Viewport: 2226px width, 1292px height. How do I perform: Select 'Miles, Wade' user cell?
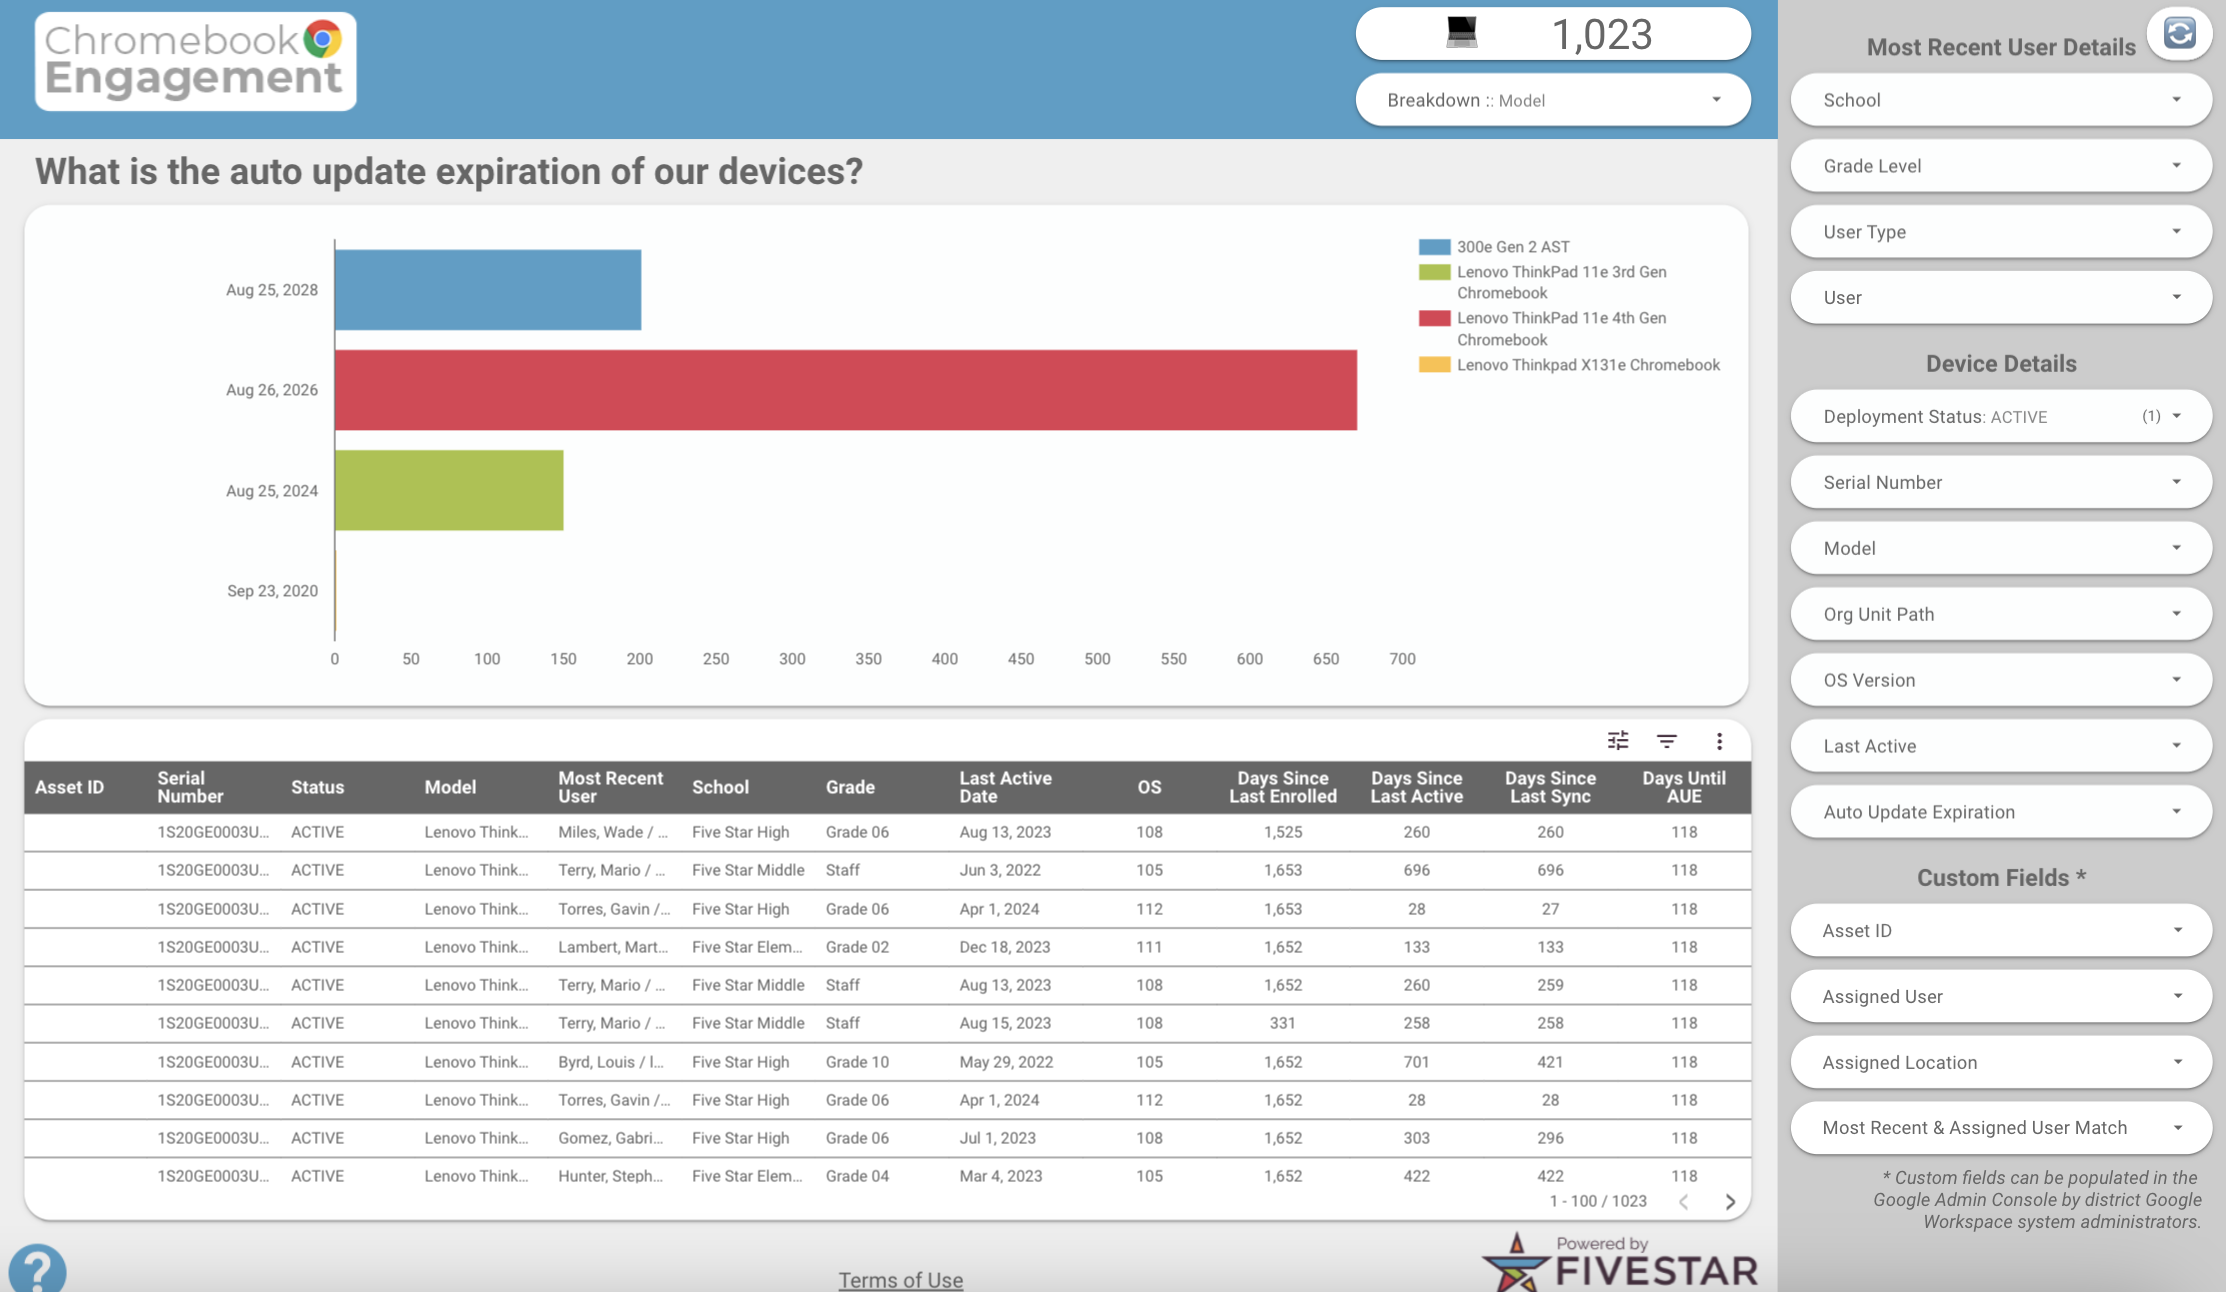pyautogui.click(x=613, y=832)
